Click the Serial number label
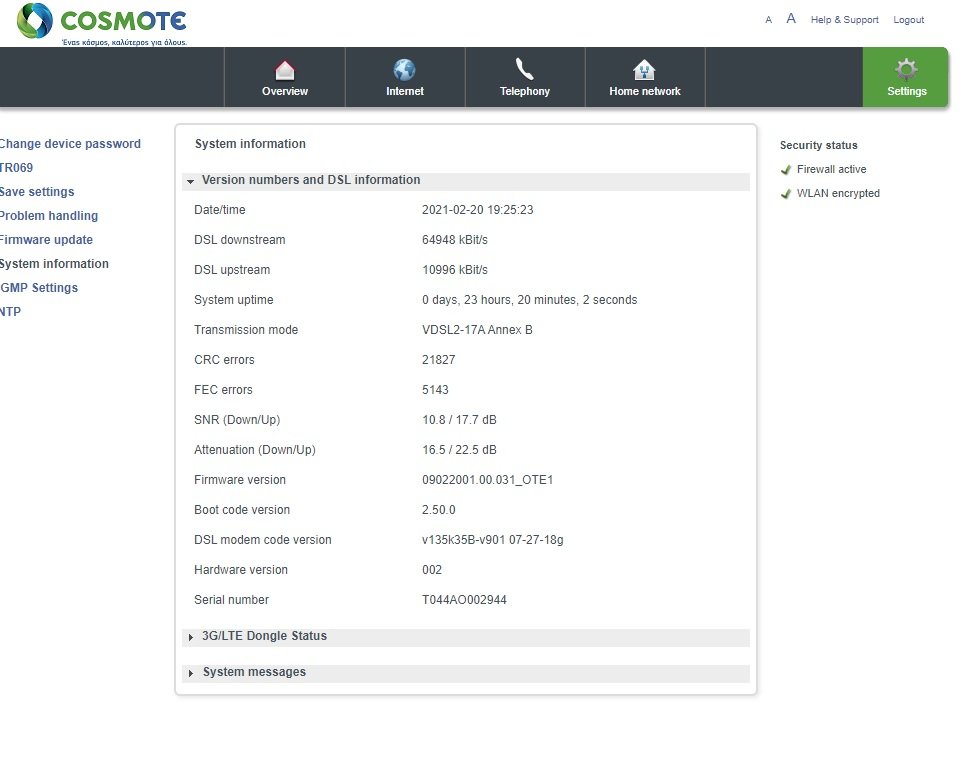Screen dimensions: 979x765 click(x=232, y=600)
